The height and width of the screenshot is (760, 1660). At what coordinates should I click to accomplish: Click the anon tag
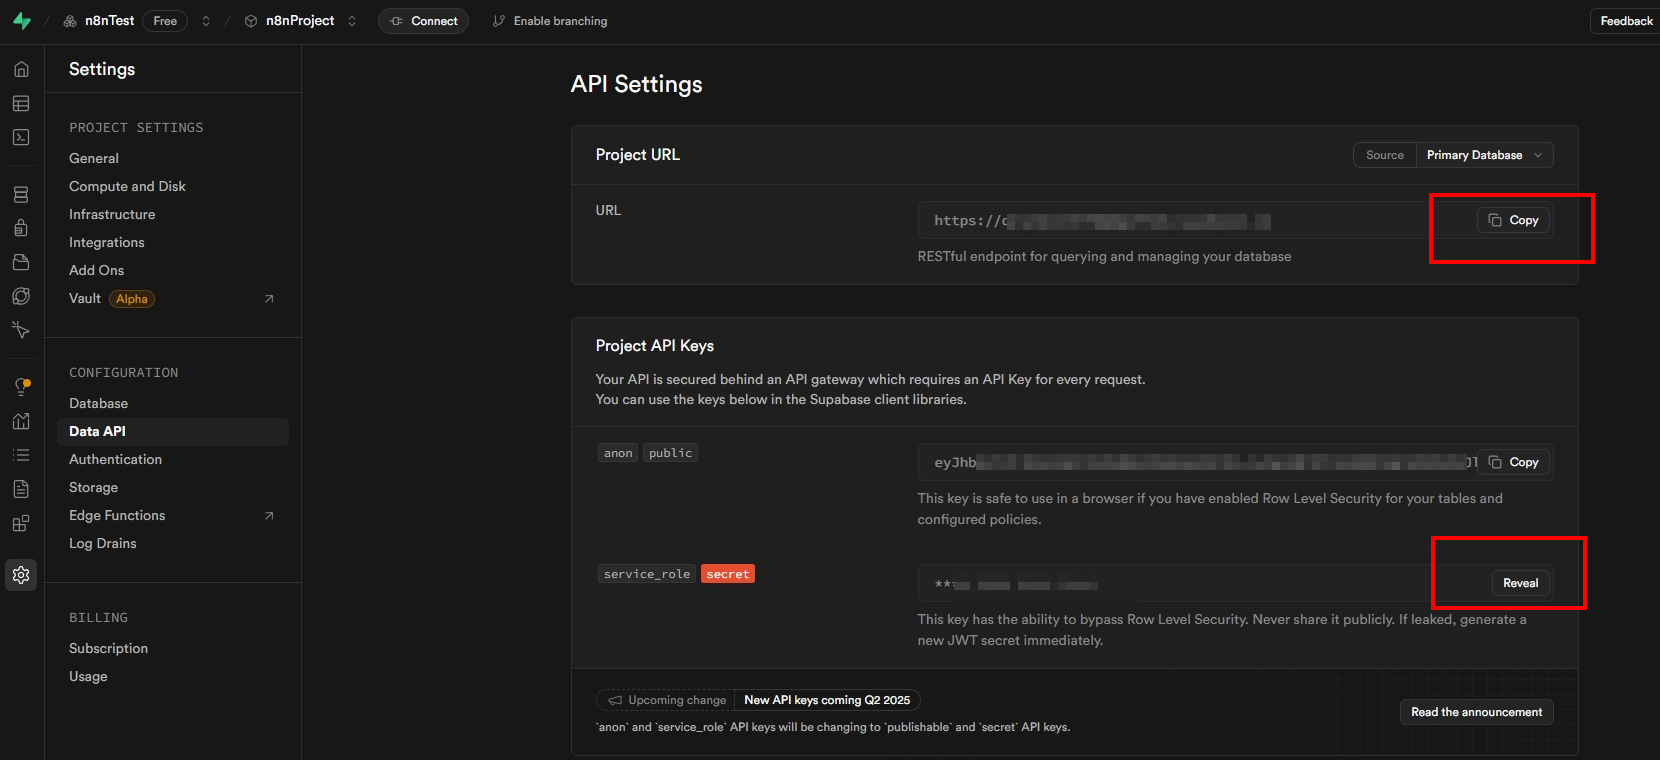pos(618,453)
